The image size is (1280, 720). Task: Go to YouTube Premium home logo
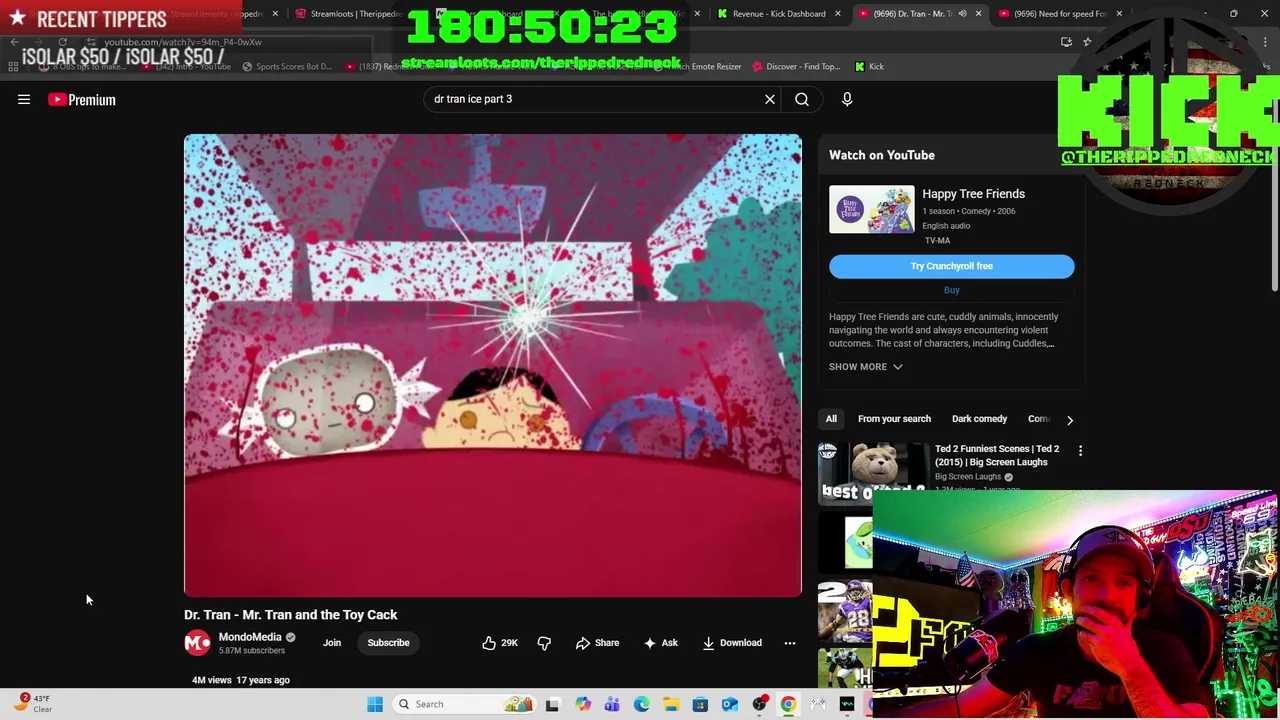coord(82,99)
